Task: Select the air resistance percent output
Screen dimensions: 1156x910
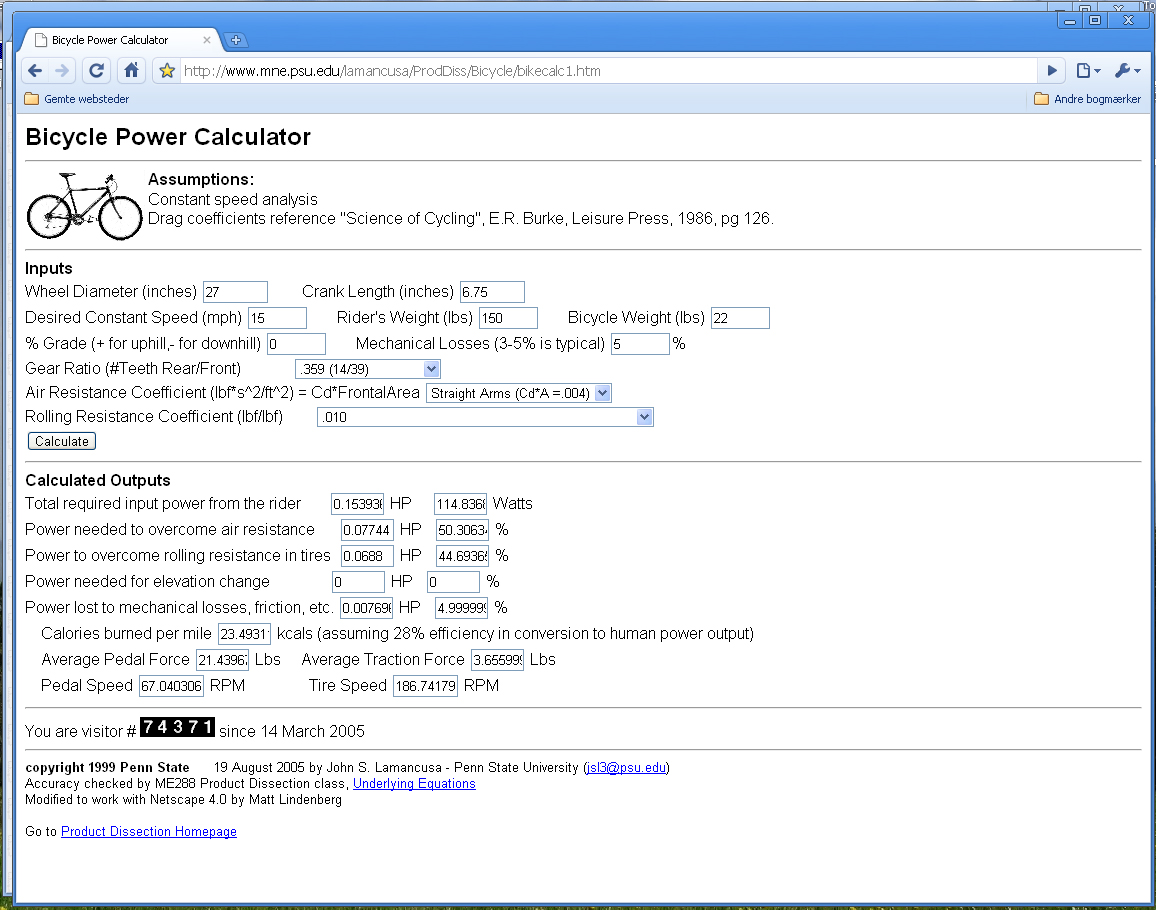Action: pyautogui.click(x=462, y=529)
